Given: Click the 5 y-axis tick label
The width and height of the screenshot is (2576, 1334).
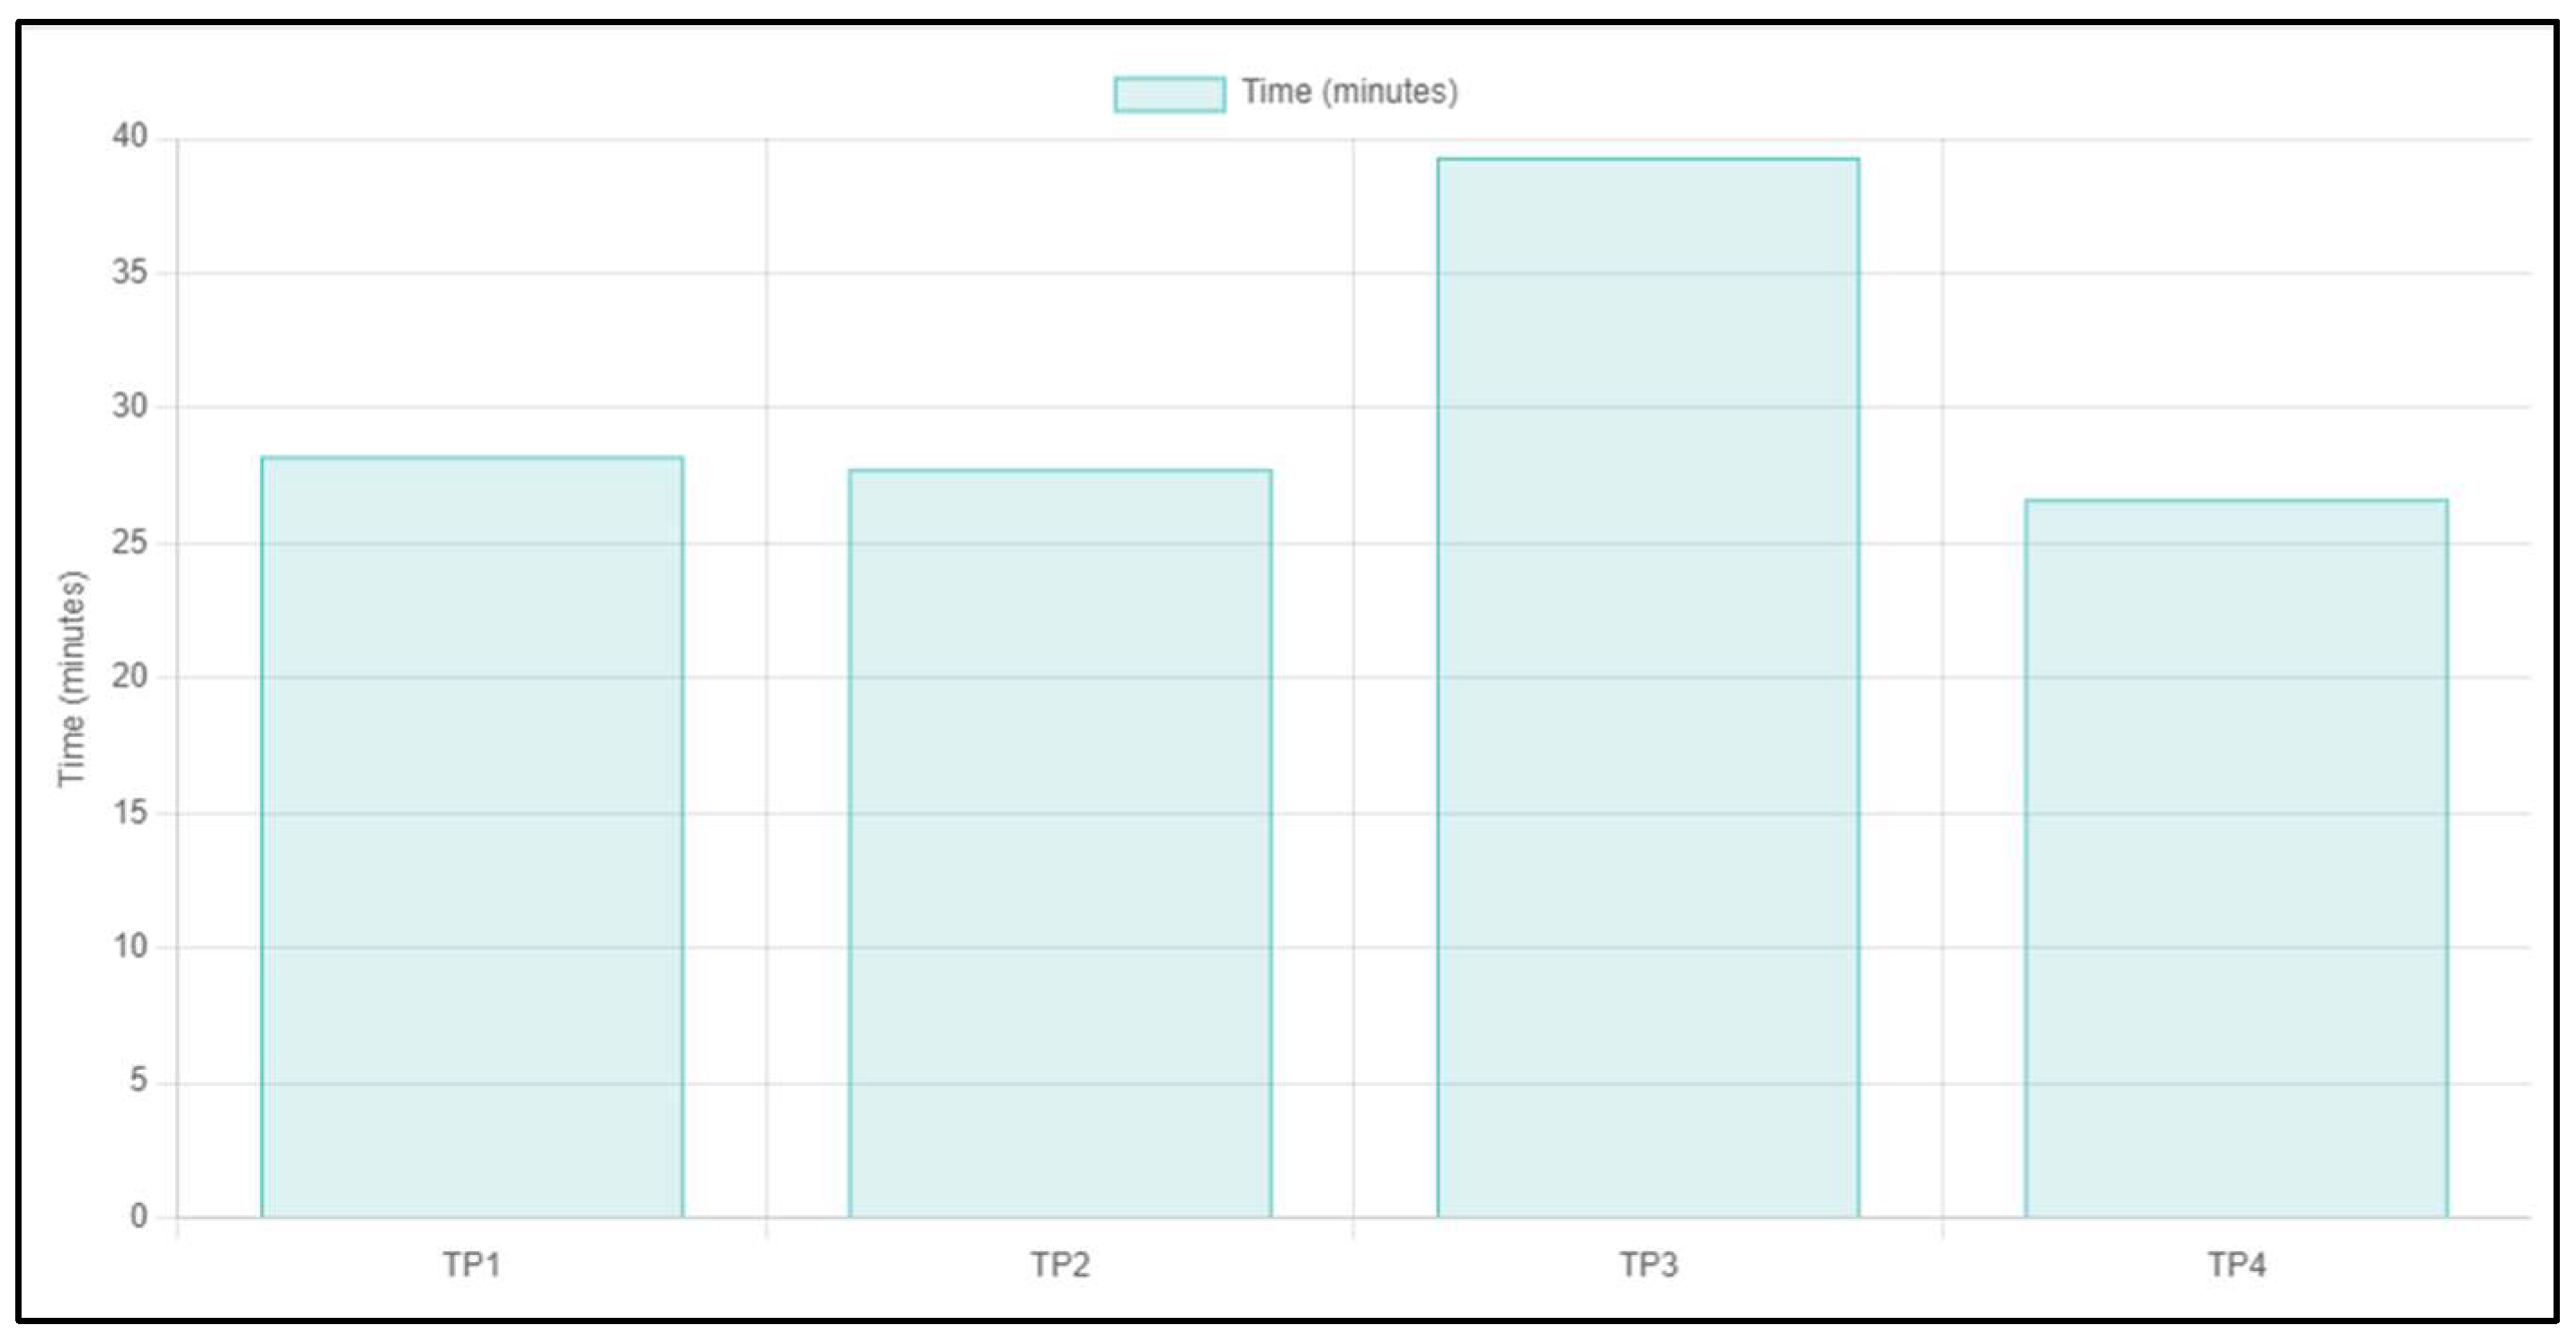Looking at the screenshot, I should tap(138, 1081).
